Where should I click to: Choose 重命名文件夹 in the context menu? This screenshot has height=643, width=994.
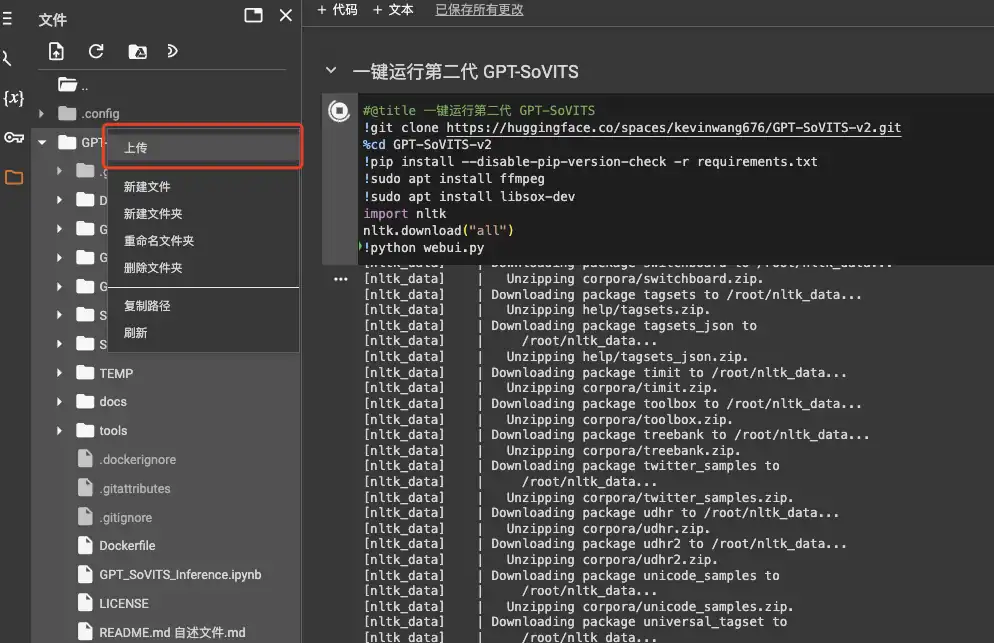(203, 241)
